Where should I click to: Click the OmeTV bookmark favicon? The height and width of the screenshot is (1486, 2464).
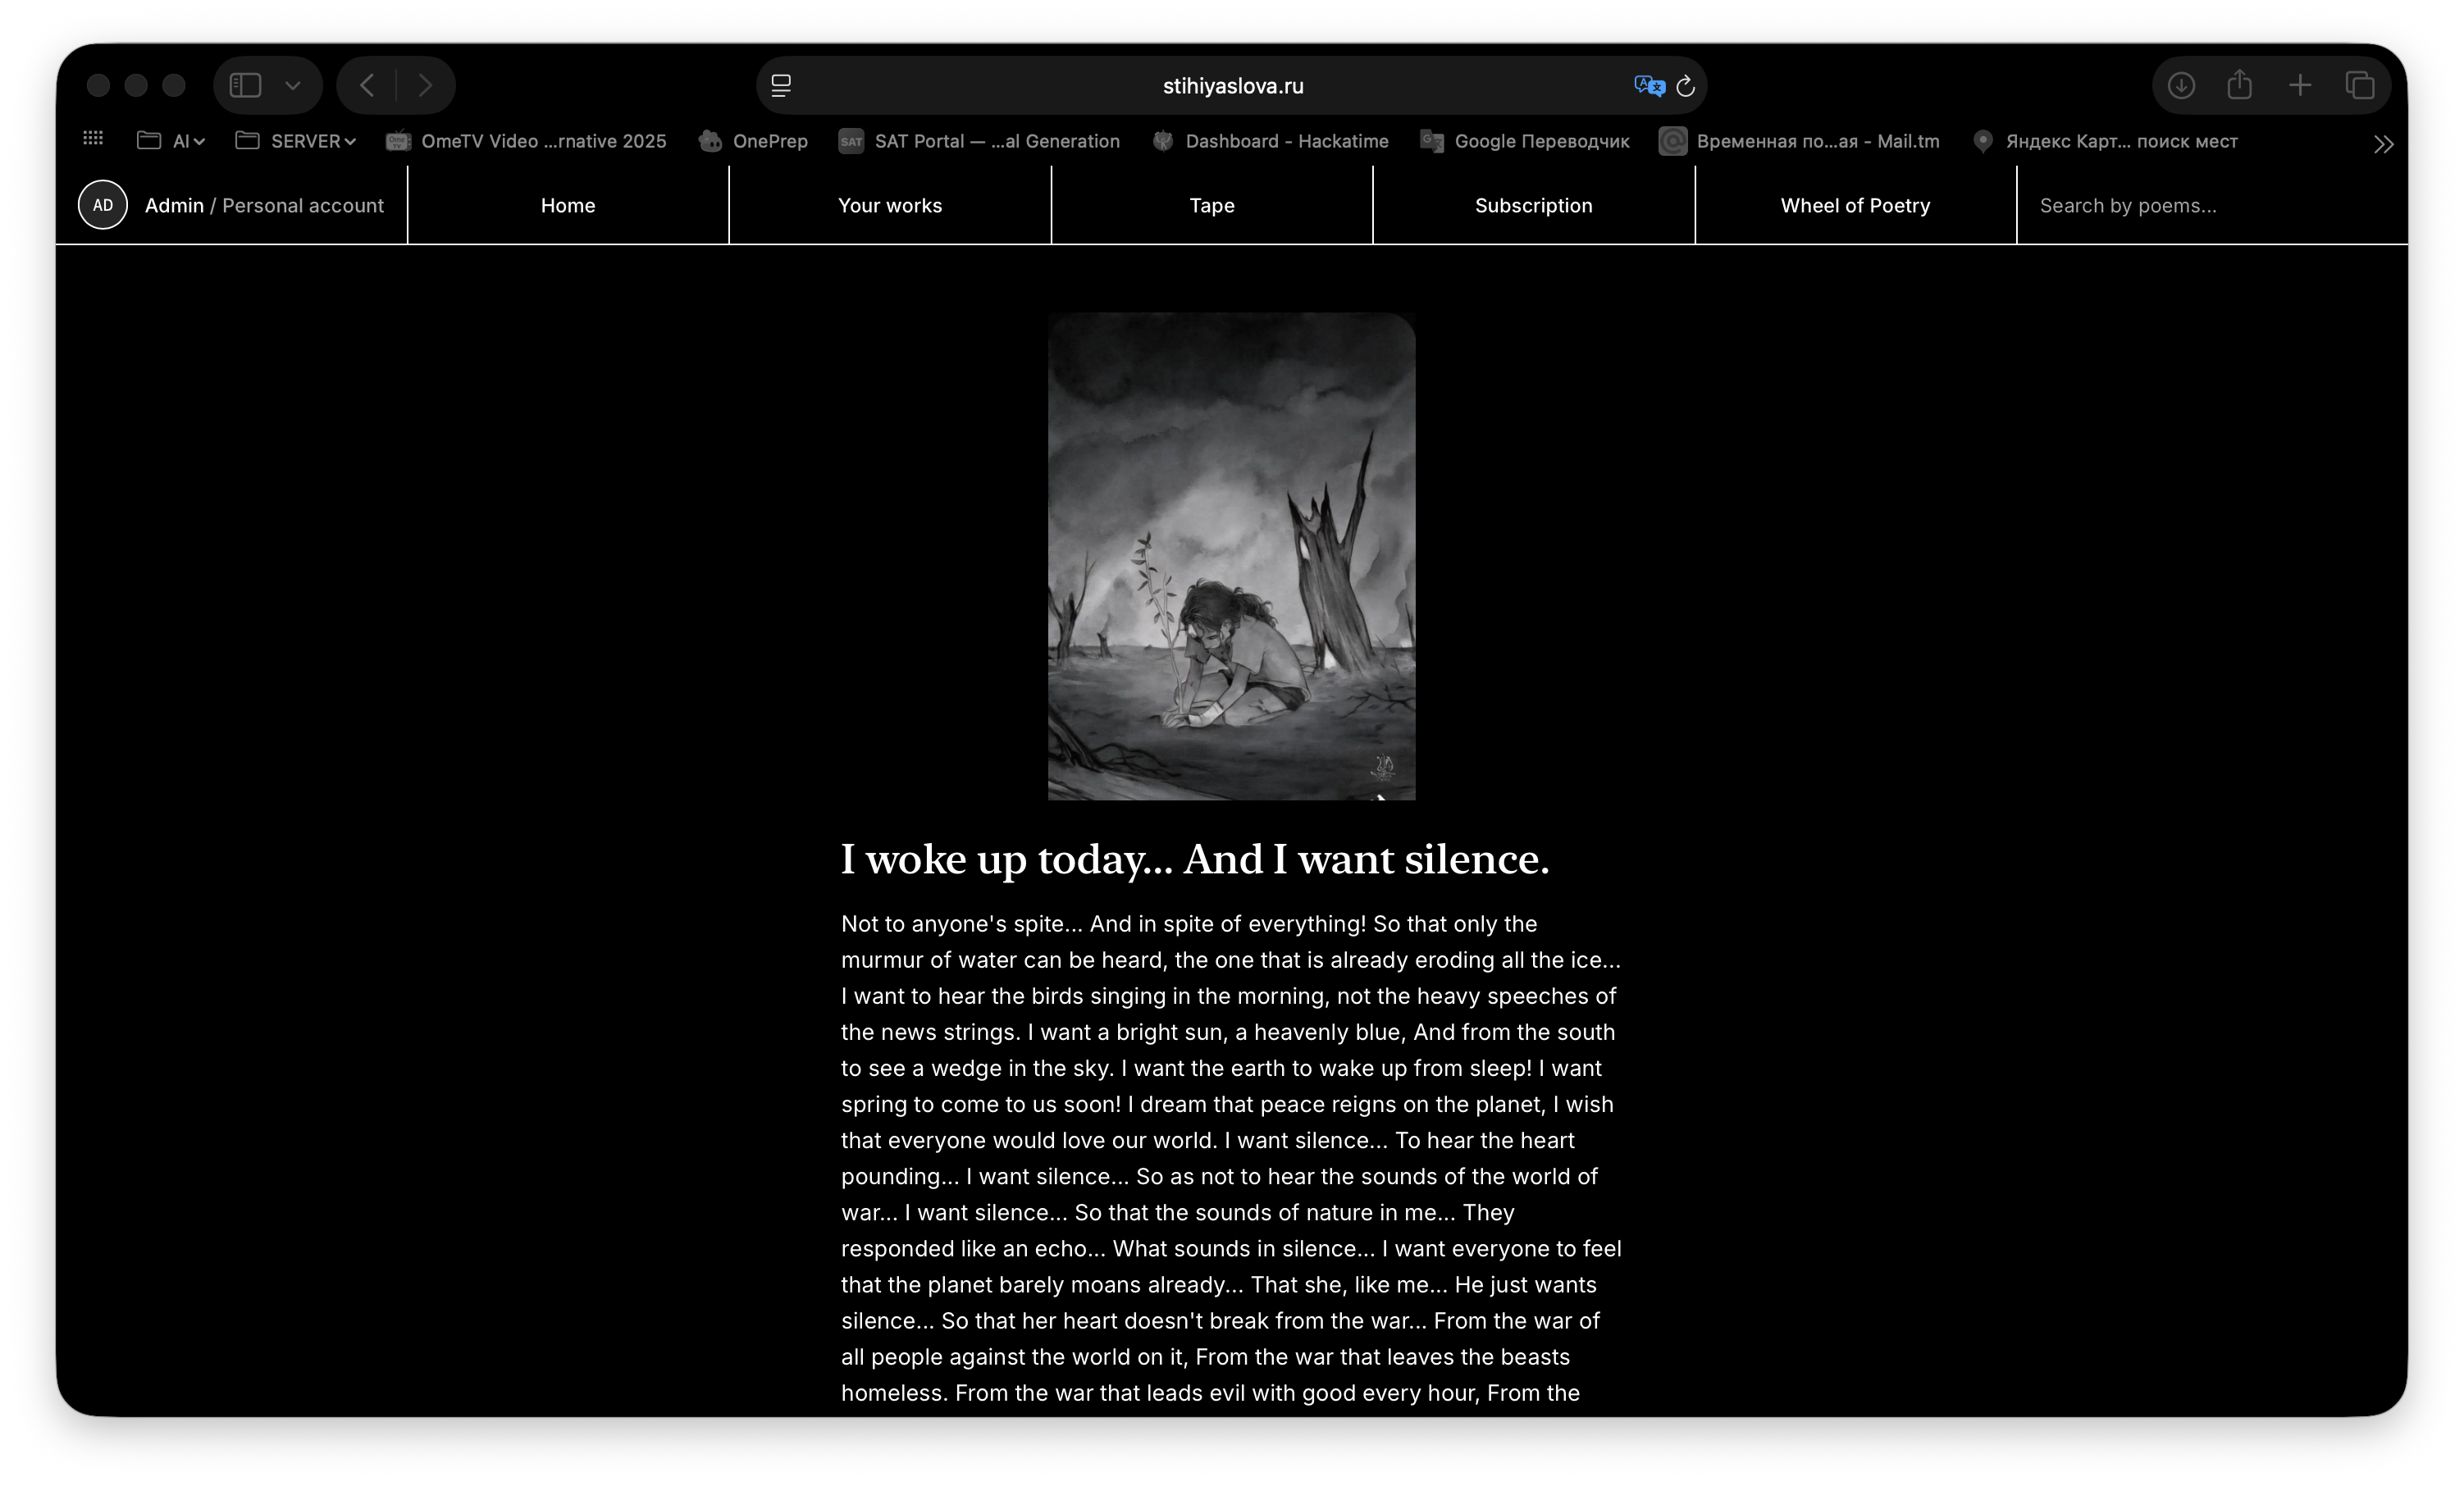398,141
